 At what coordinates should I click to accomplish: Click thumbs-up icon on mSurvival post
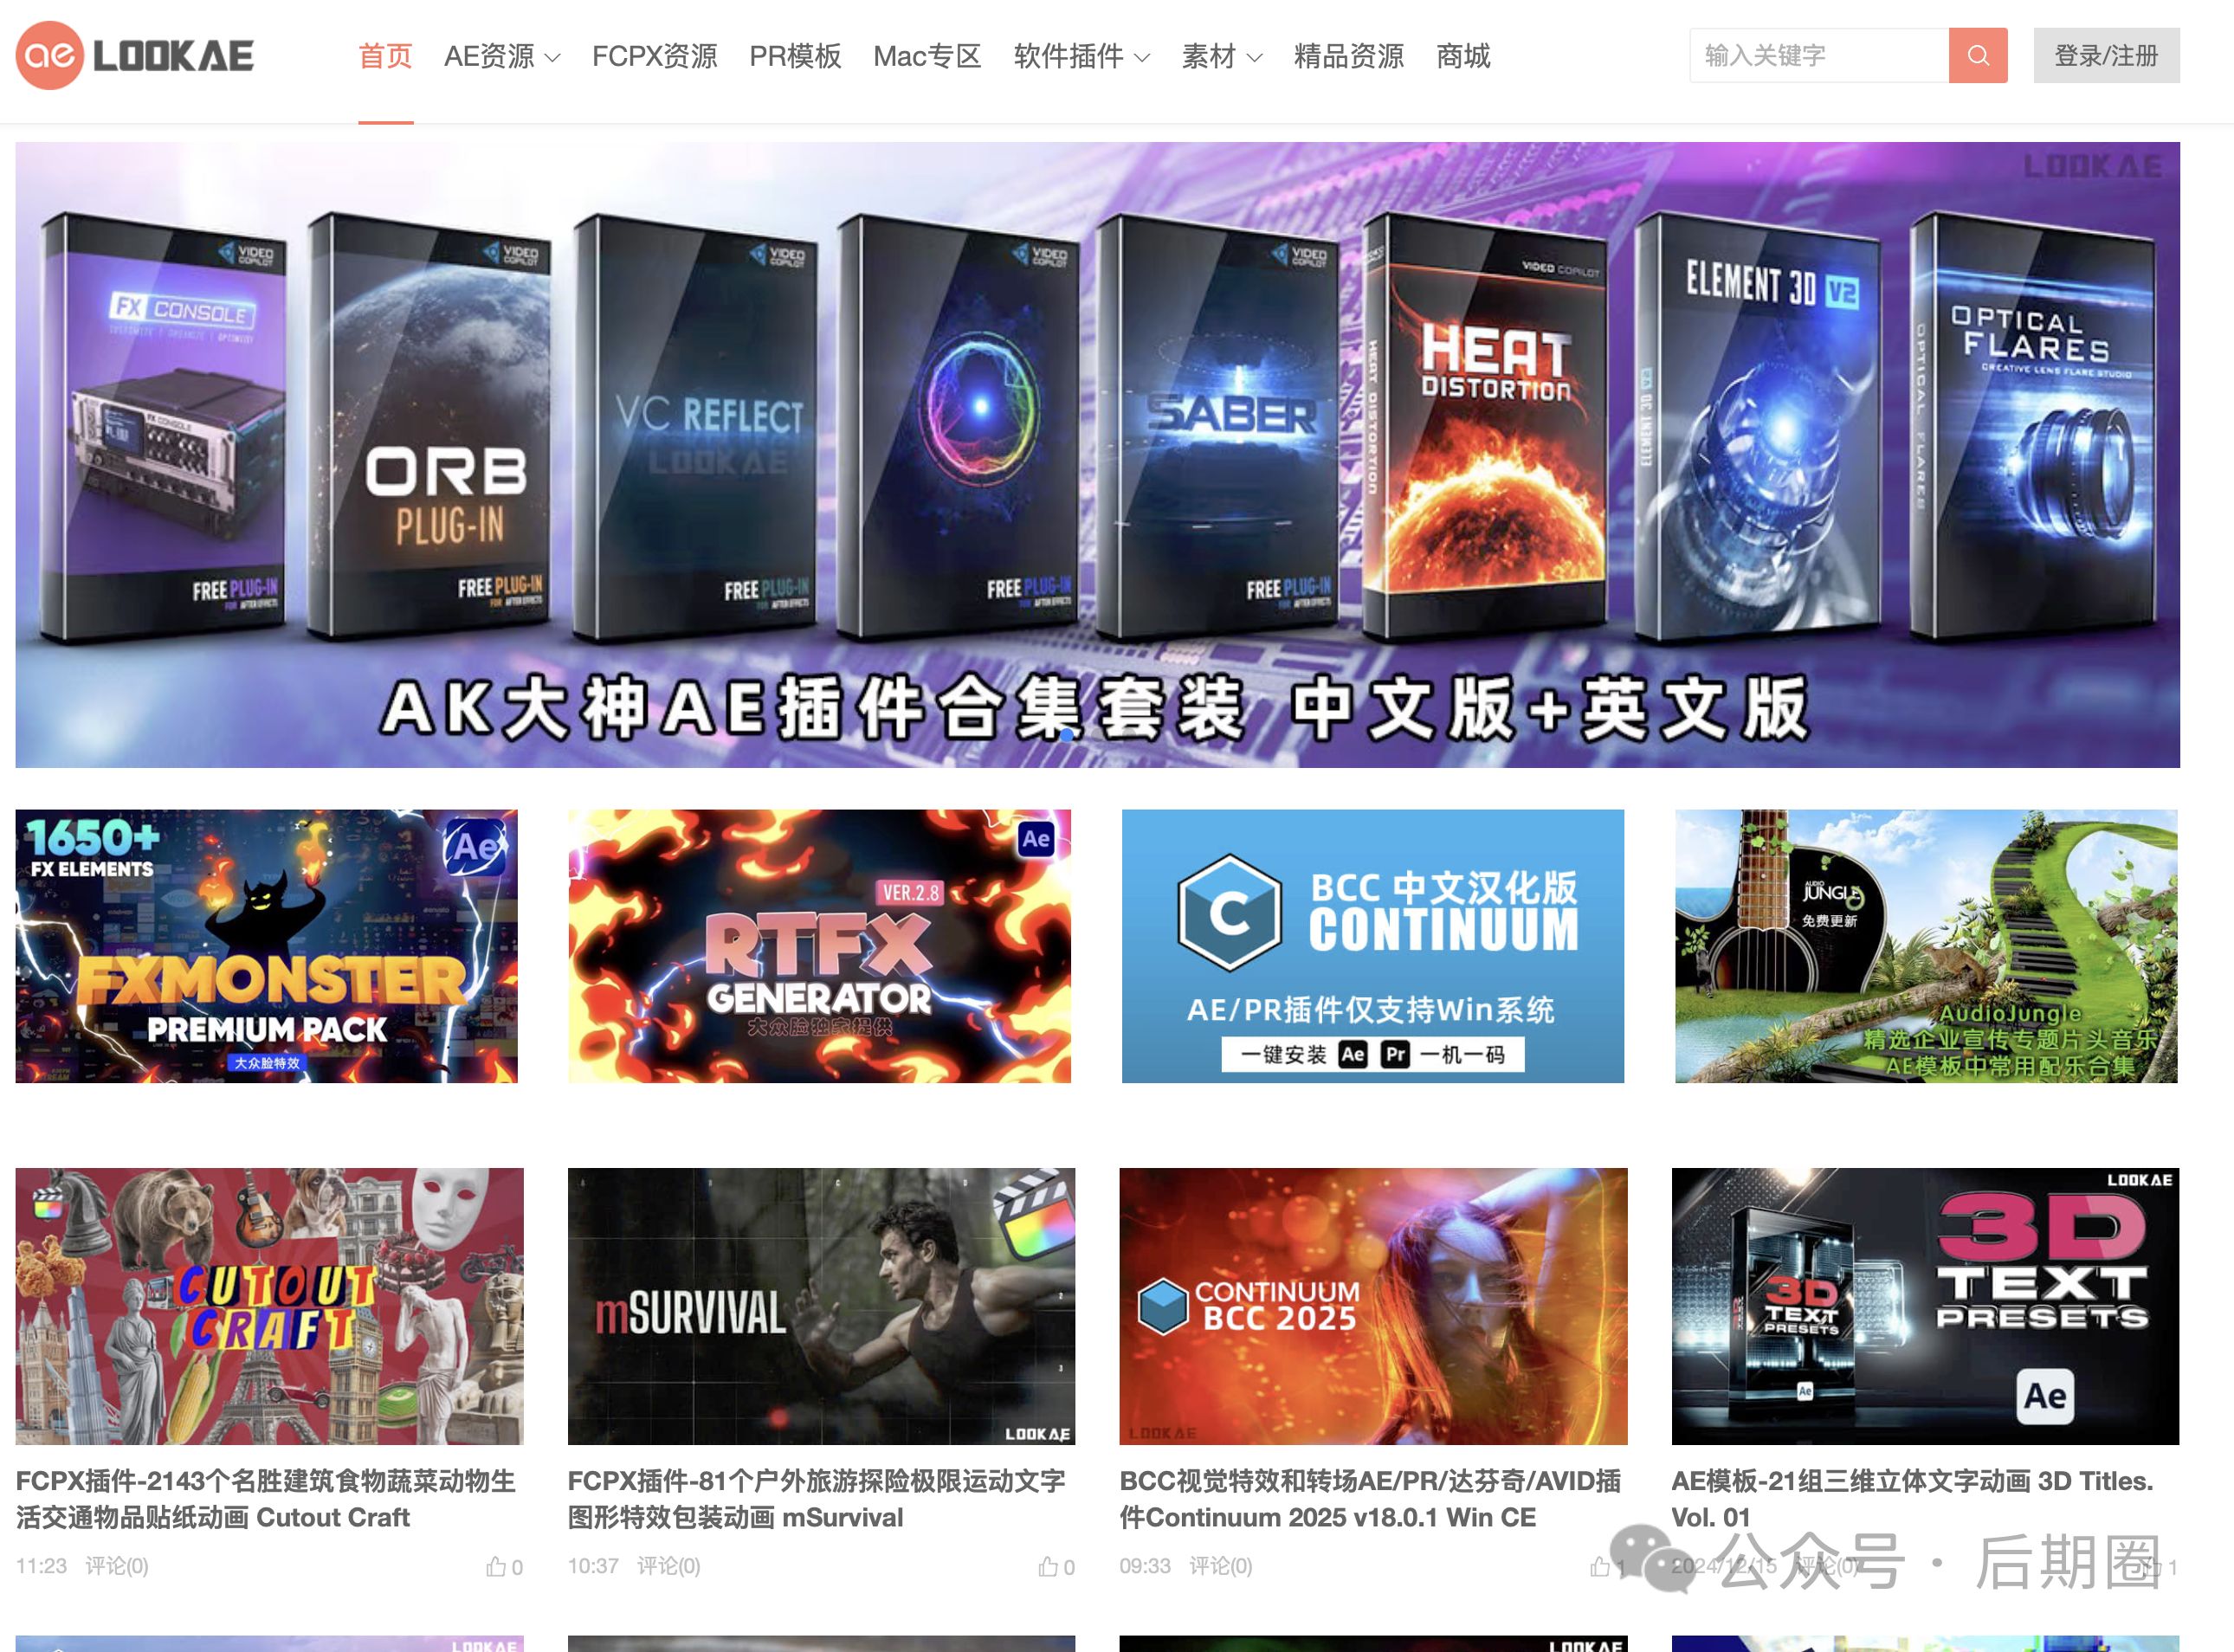(1048, 1567)
